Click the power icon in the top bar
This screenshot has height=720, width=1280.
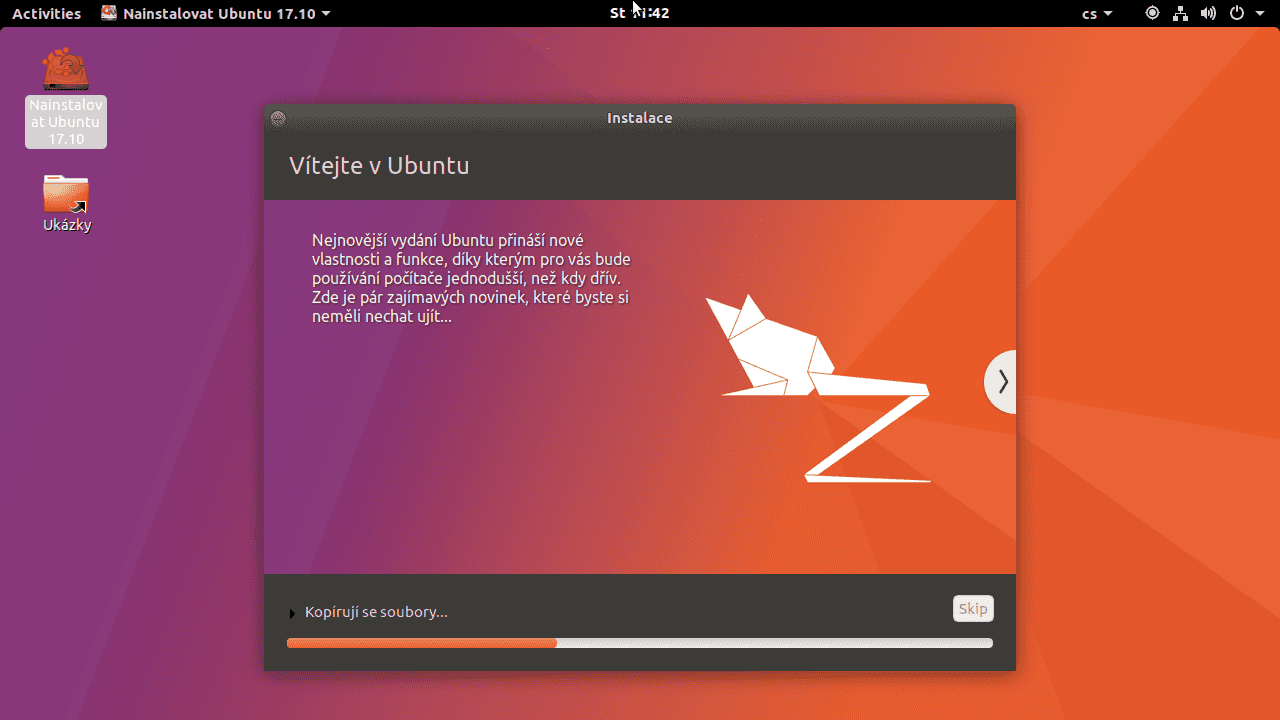1236,13
